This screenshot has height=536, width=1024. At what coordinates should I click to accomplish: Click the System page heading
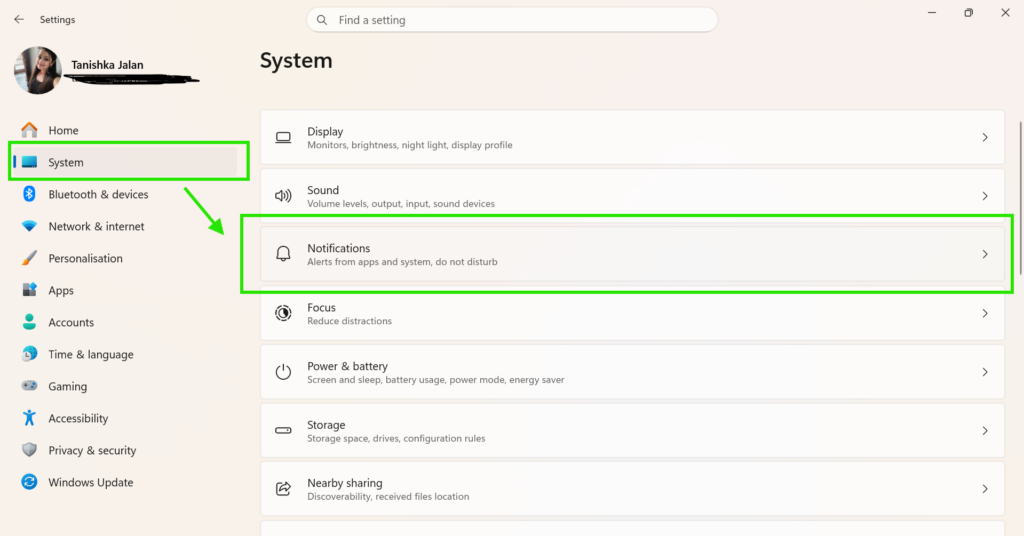tap(296, 61)
